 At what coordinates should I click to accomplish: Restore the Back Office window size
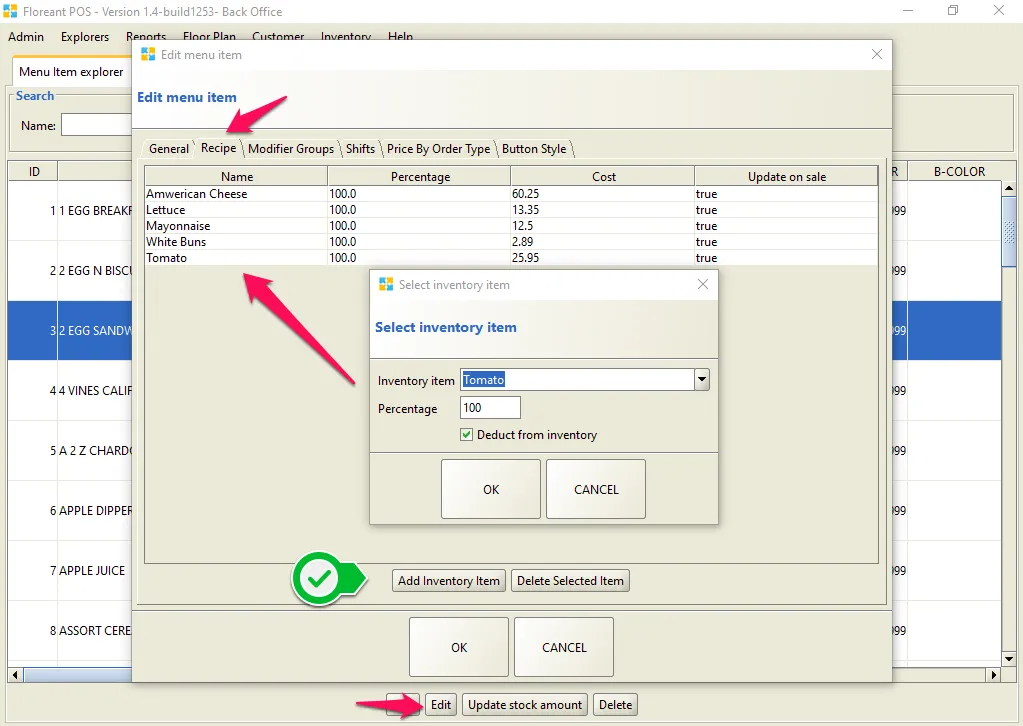tap(953, 10)
